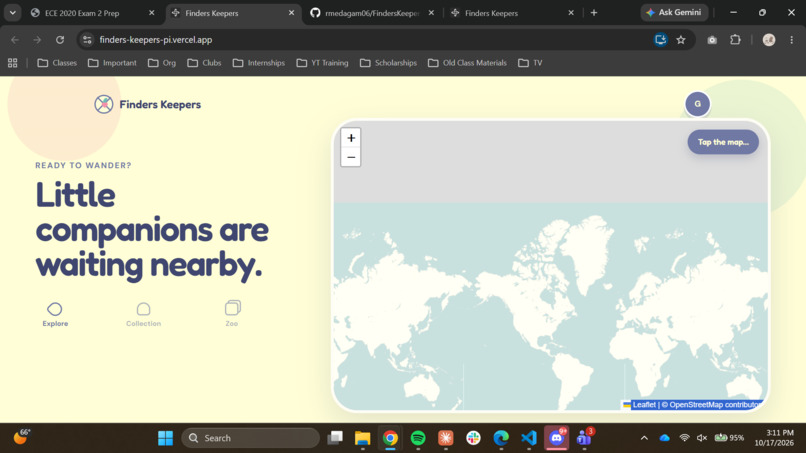Switch to the rmedagam06/FindersKeepers GitHub tab
The width and height of the screenshot is (806, 453).
click(x=372, y=13)
